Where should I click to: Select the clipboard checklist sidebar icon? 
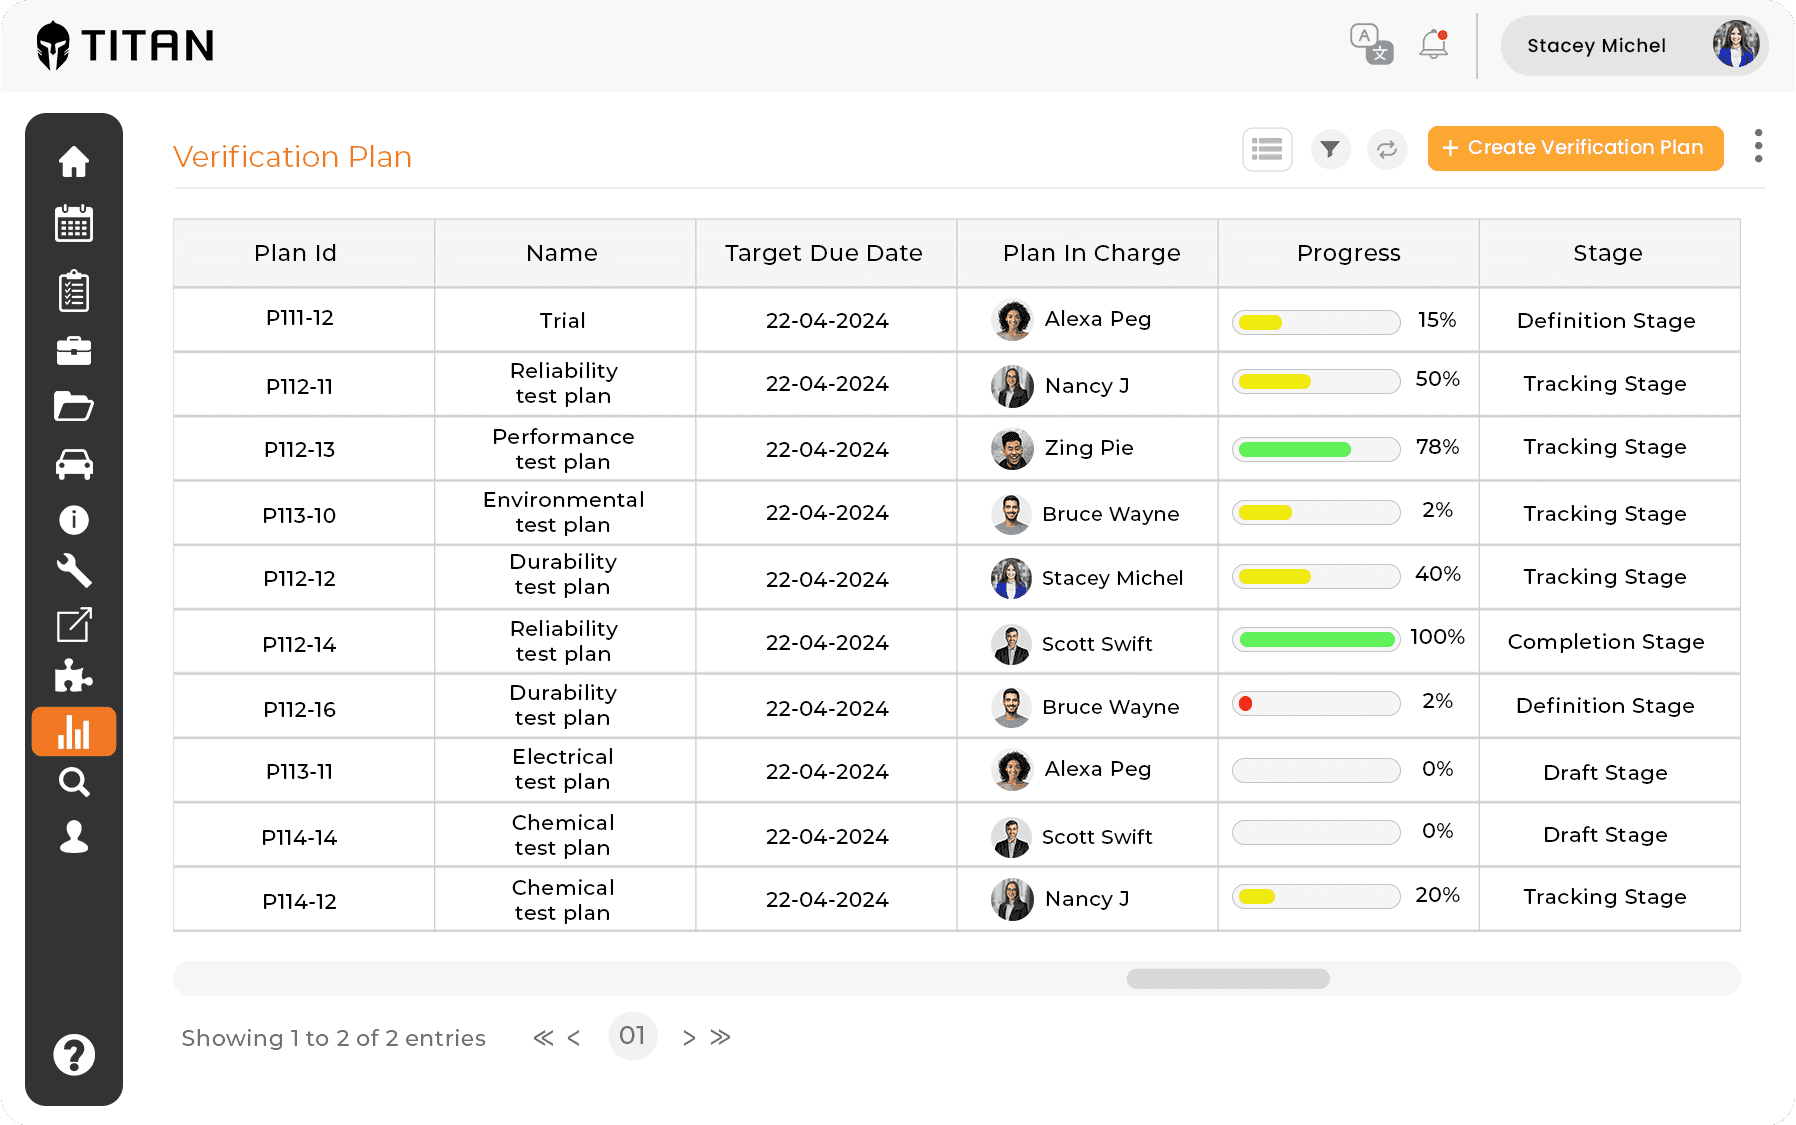click(74, 291)
